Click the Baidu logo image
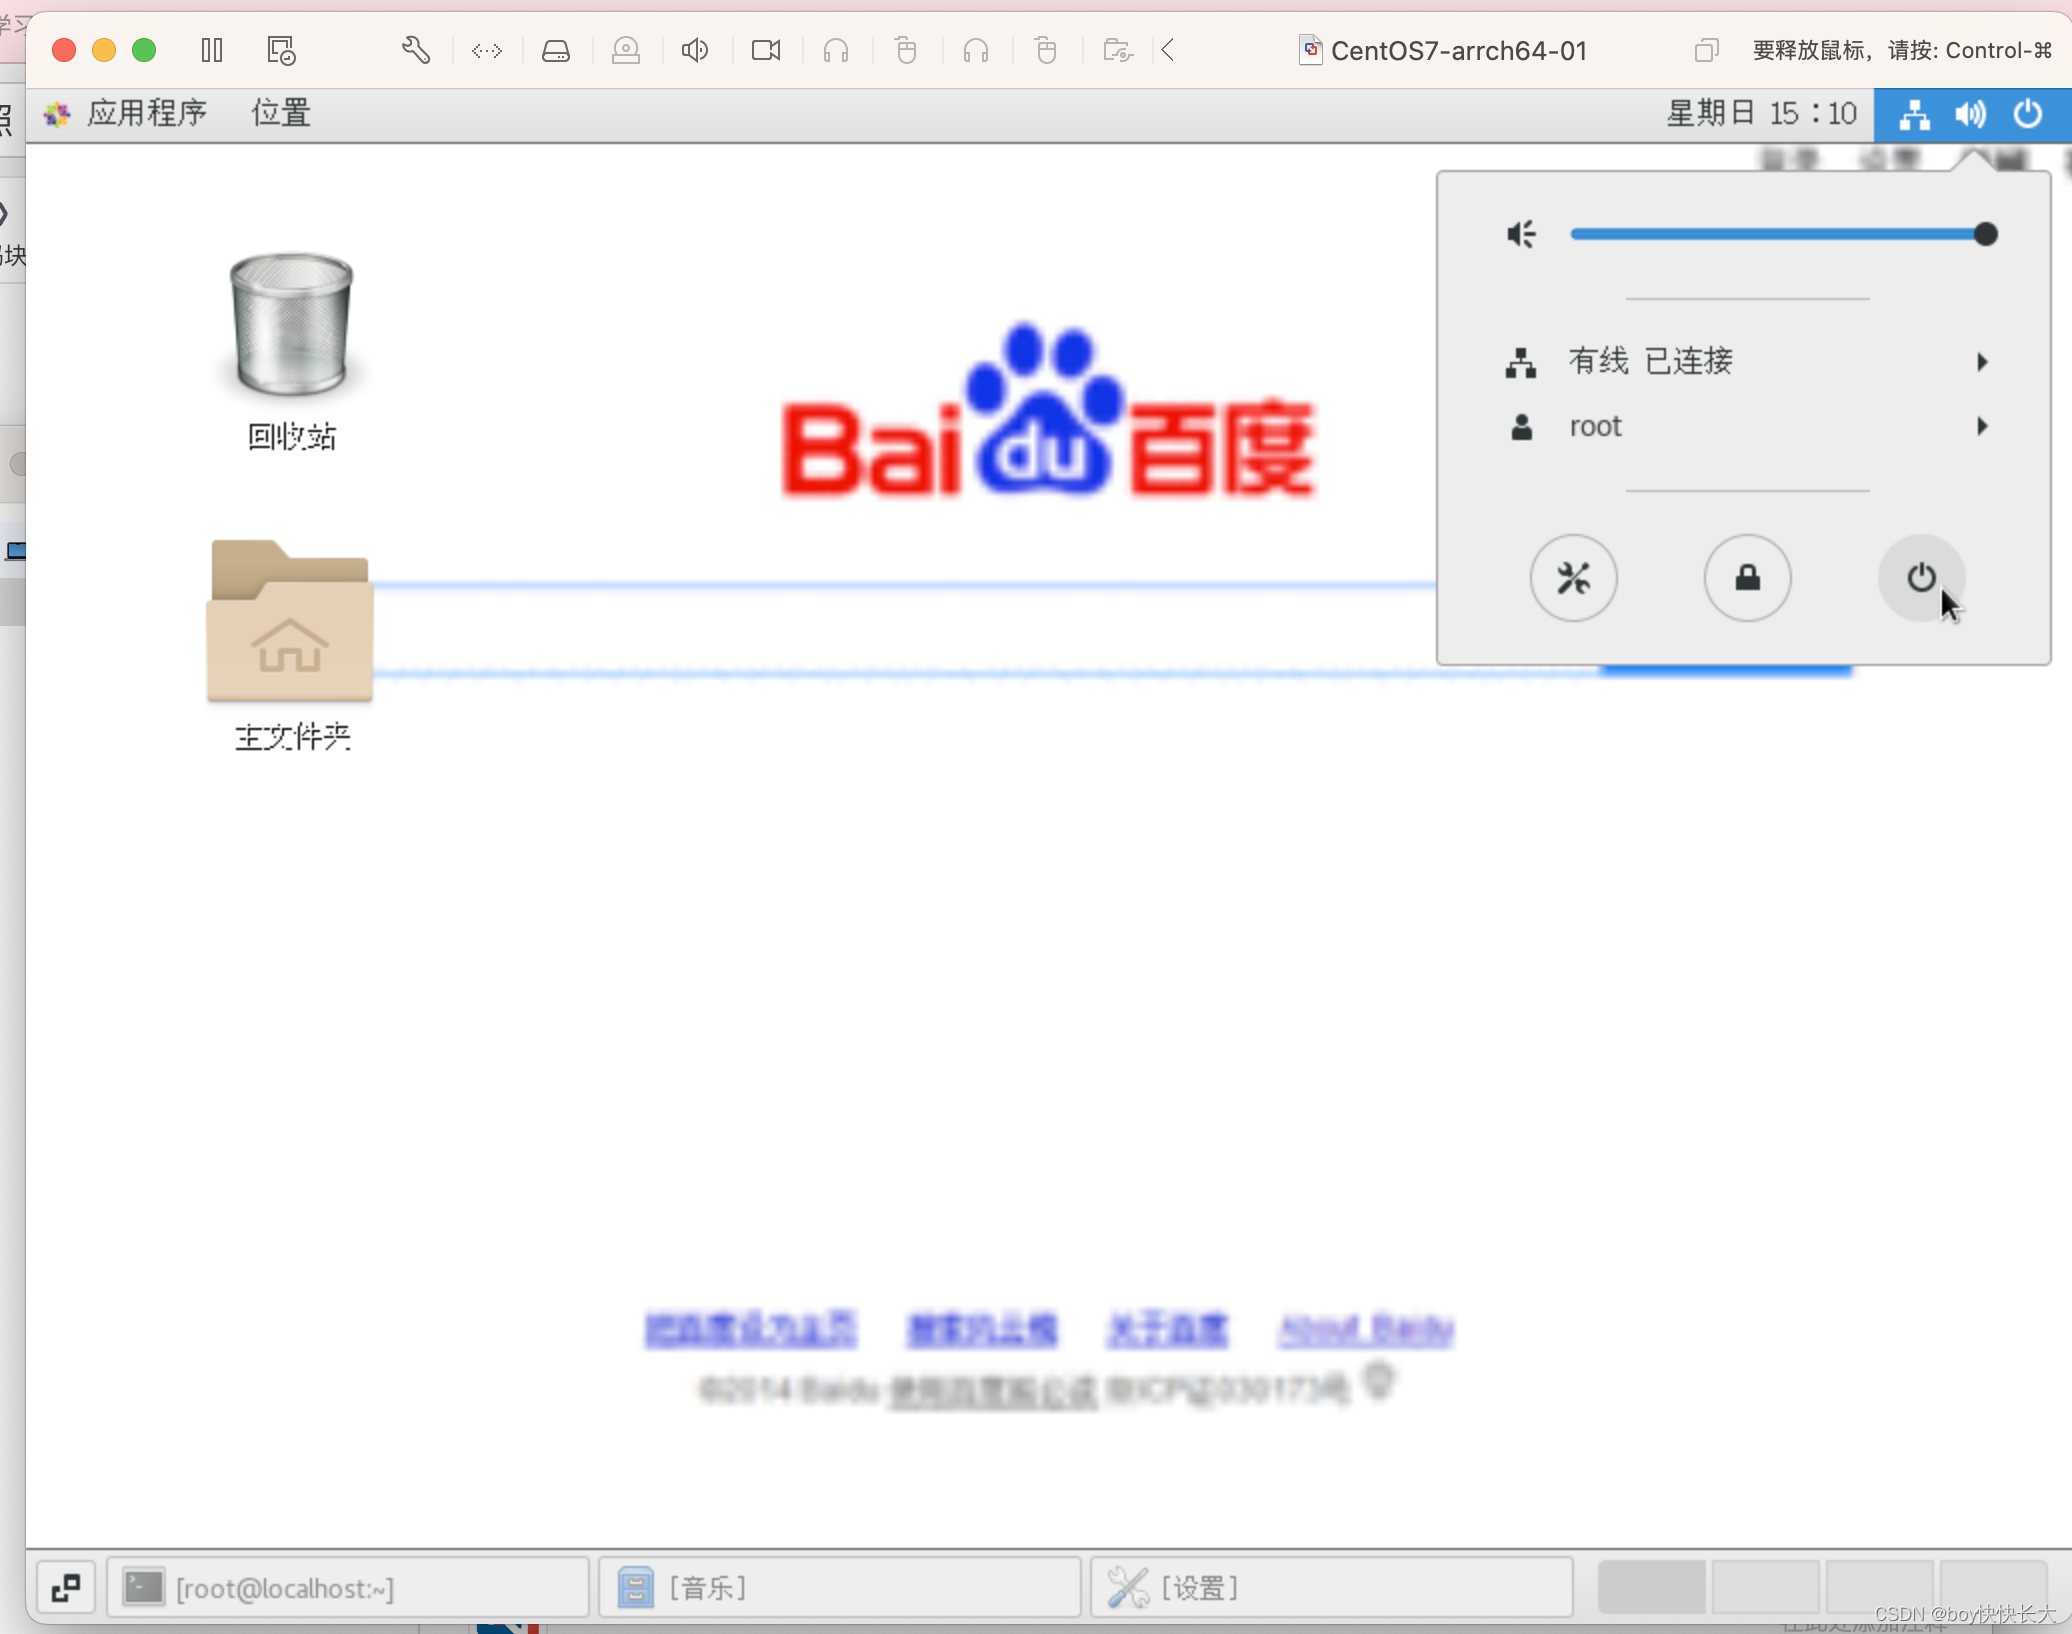The width and height of the screenshot is (2072, 1634). click(1047, 411)
